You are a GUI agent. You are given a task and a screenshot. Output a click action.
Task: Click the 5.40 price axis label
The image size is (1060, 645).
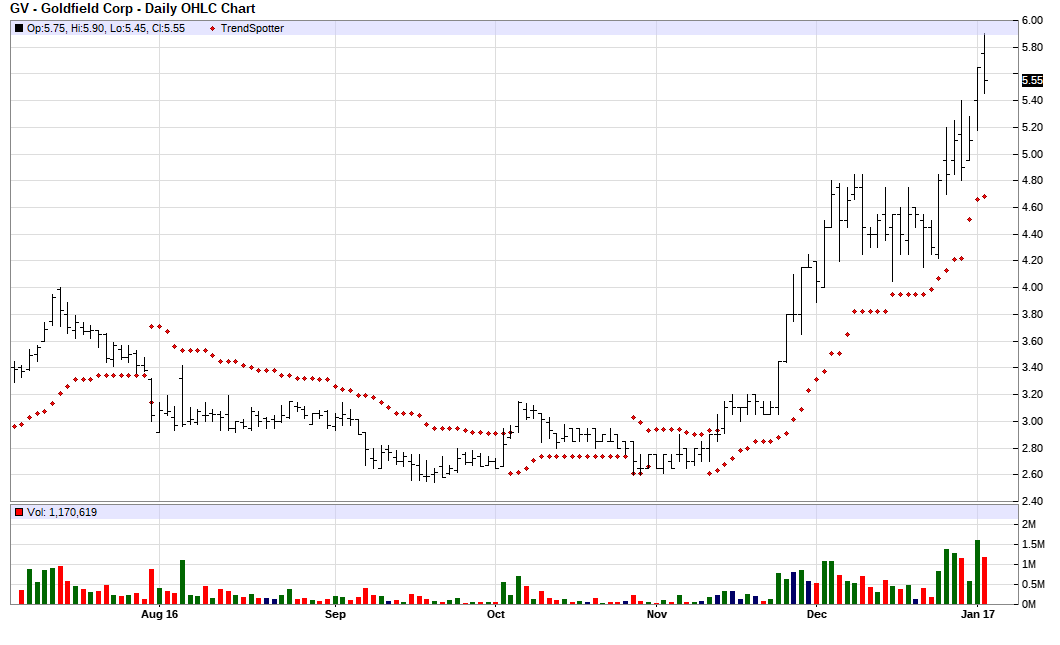pyautogui.click(x=1032, y=100)
